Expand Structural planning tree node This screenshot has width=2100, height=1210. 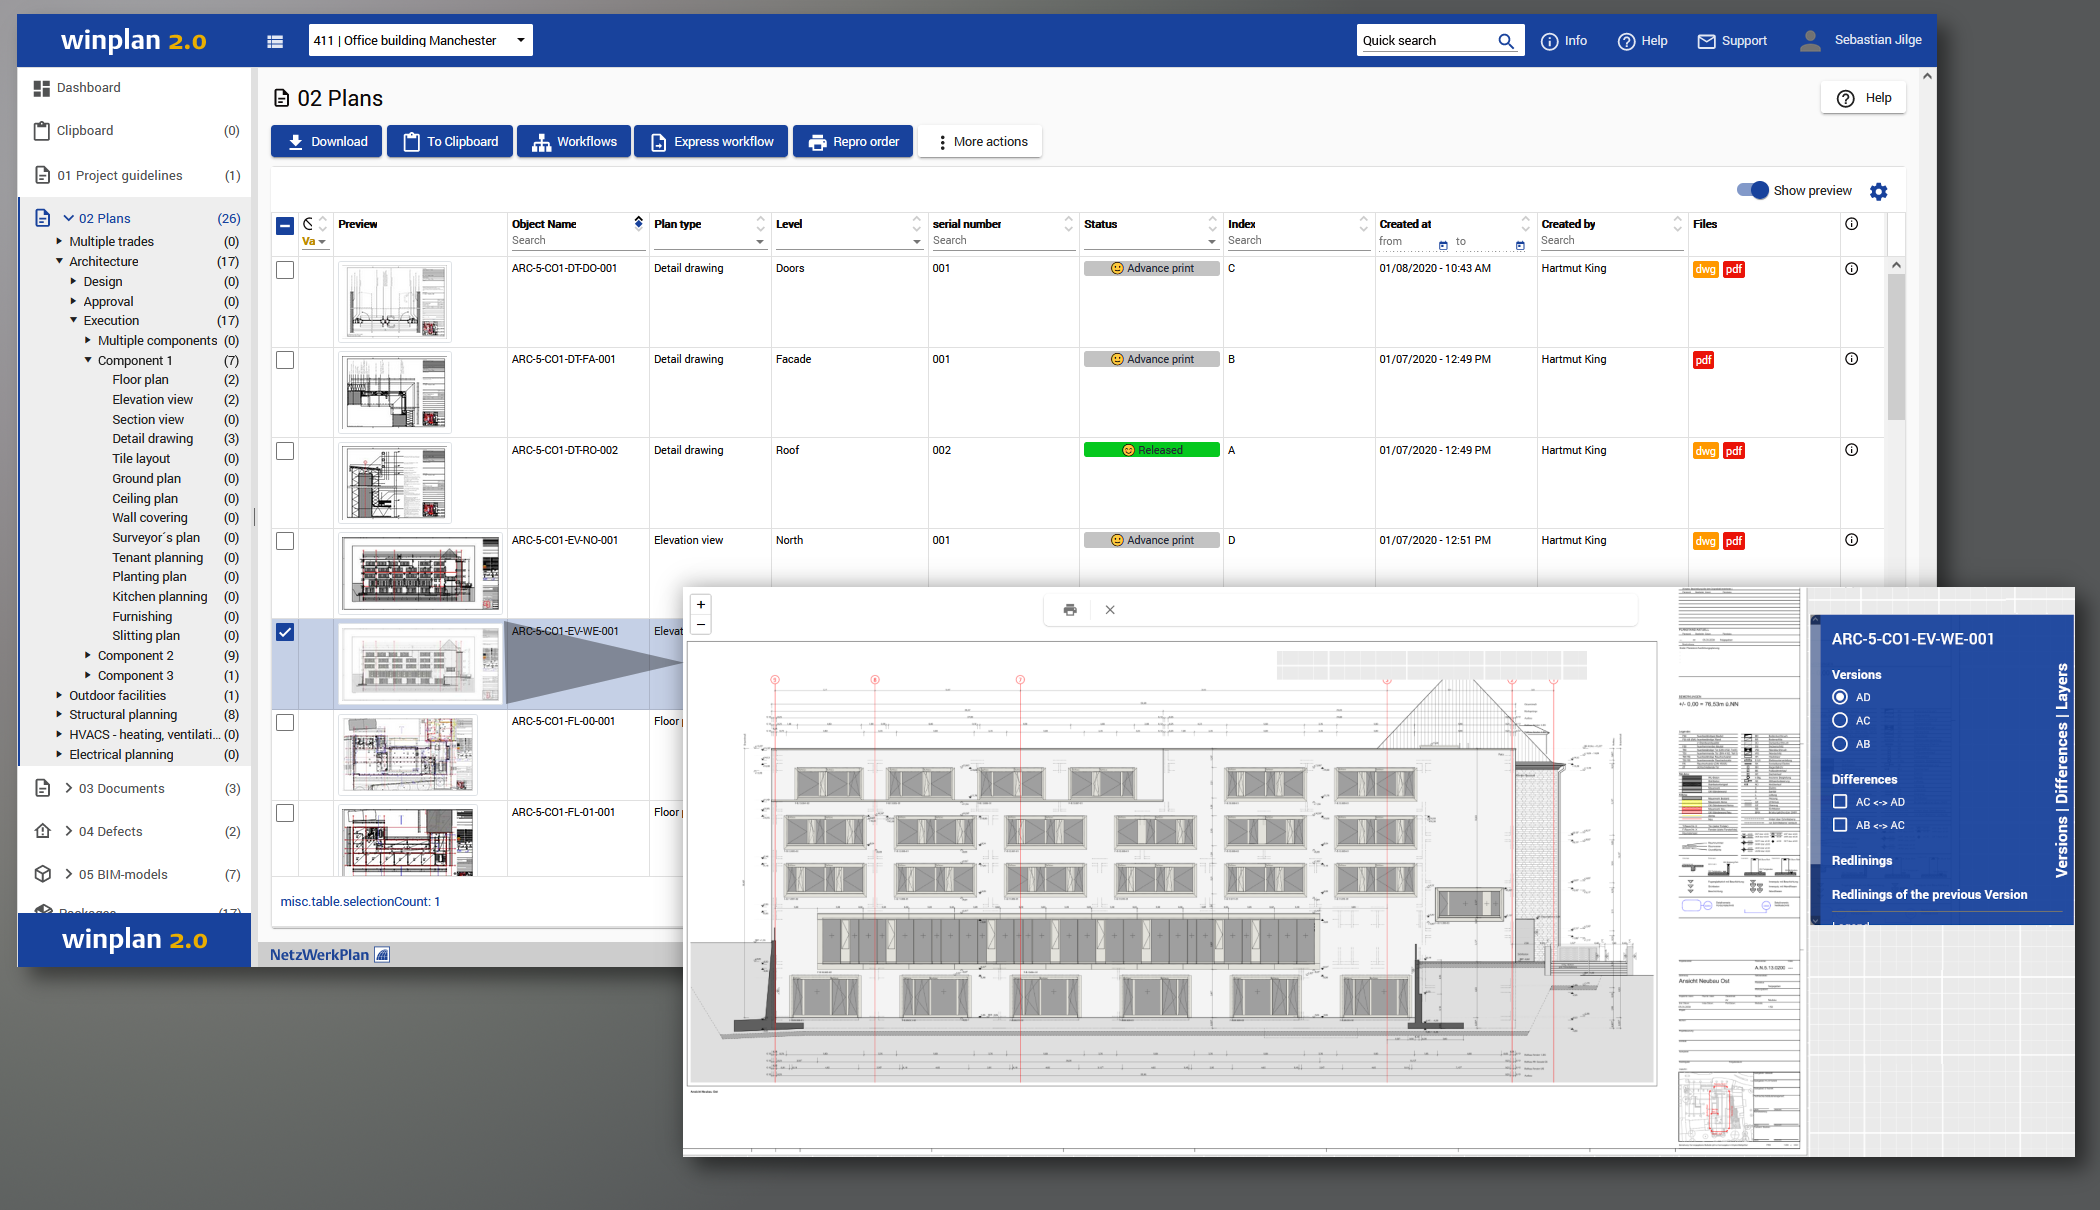click(59, 715)
